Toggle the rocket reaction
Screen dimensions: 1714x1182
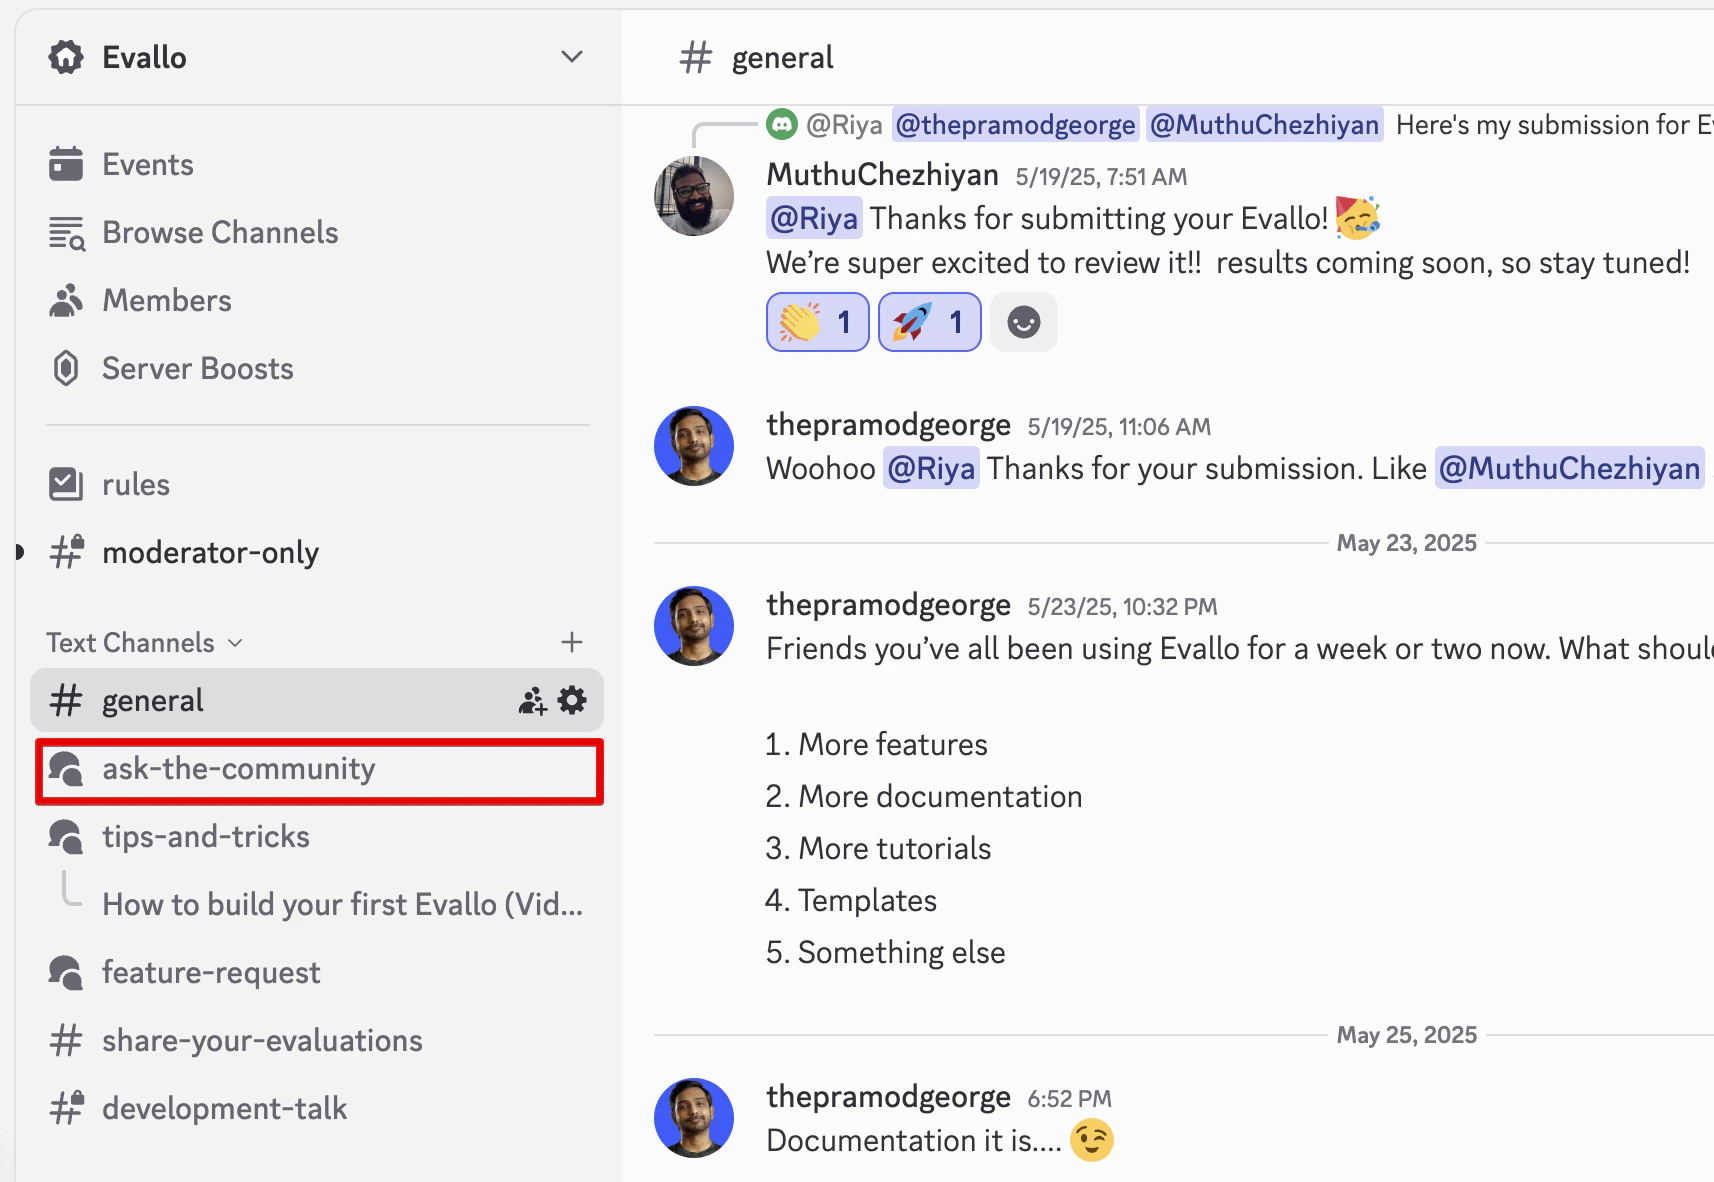929,321
